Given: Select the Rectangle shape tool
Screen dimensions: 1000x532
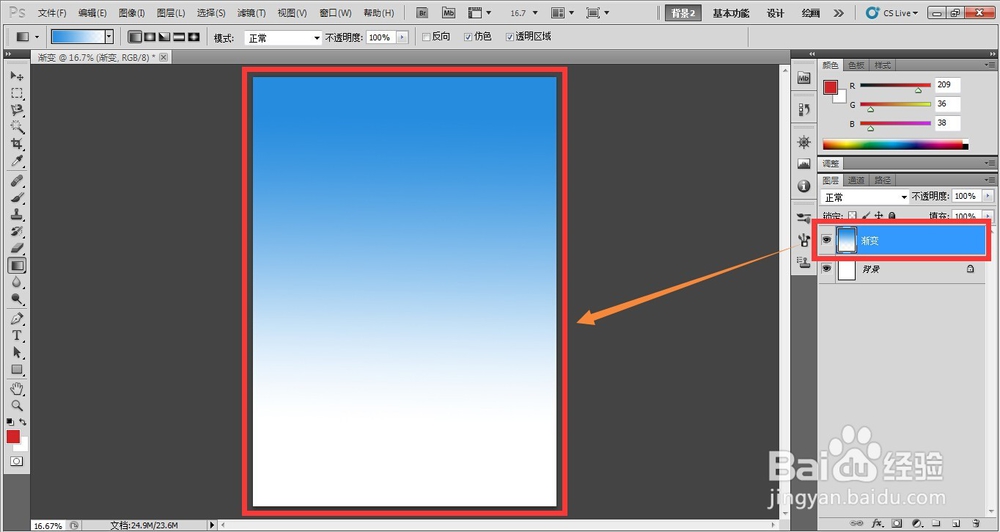Looking at the screenshot, I should coord(17,369).
